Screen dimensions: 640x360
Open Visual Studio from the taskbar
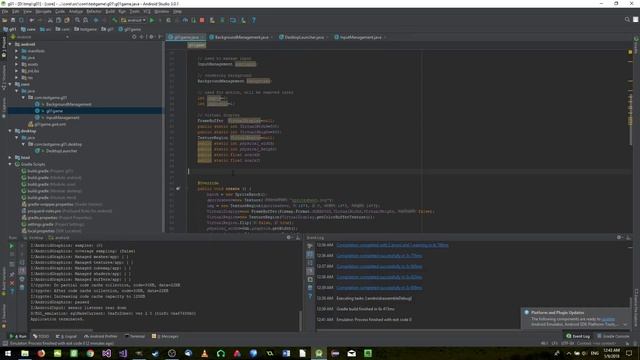107,353
